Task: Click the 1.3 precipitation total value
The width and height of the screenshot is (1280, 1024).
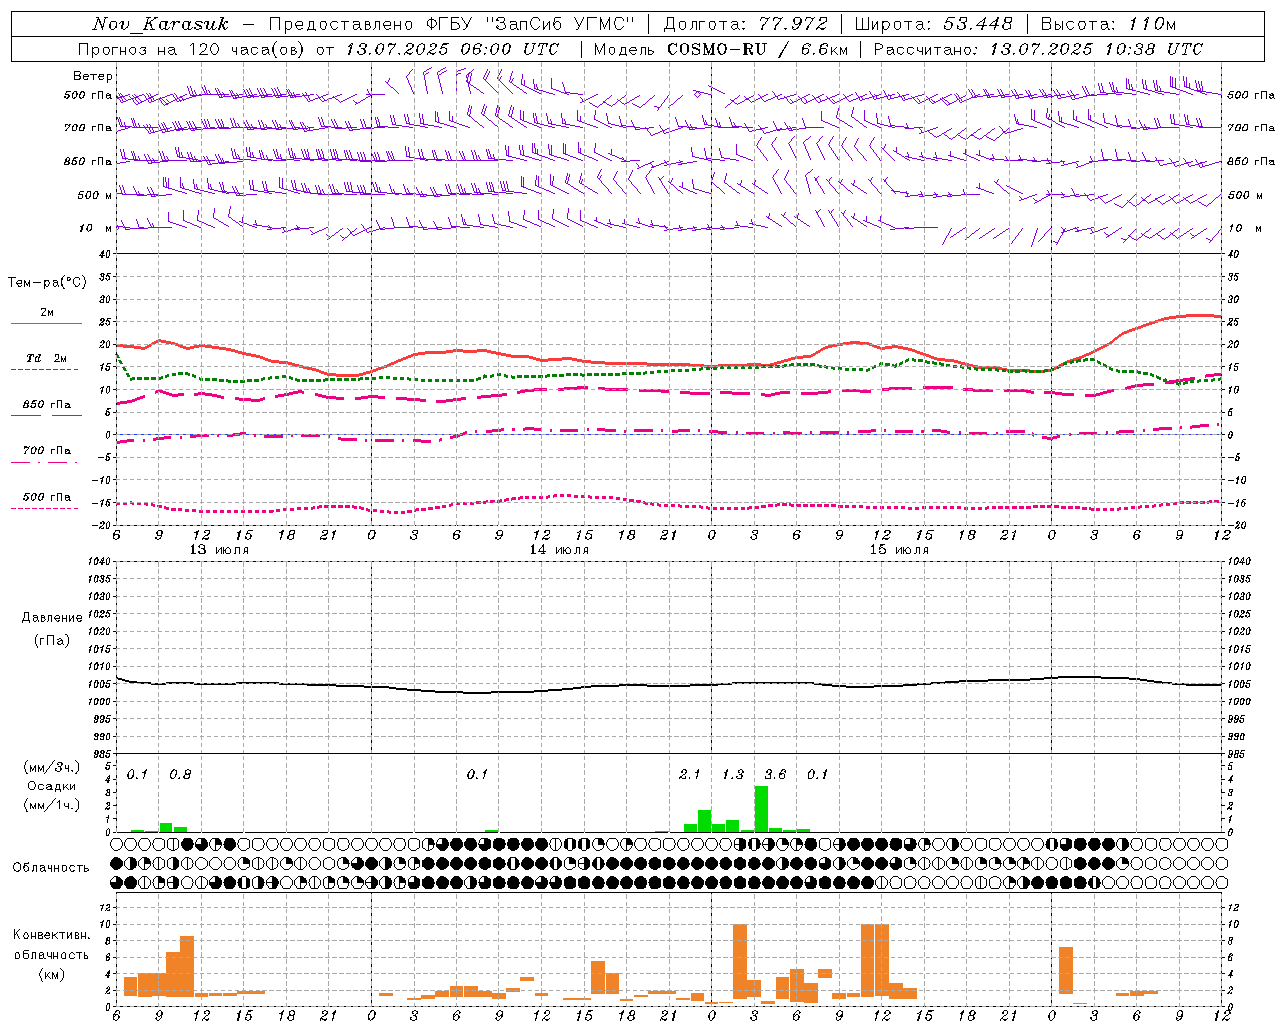Action: click(x=733, y=774)
